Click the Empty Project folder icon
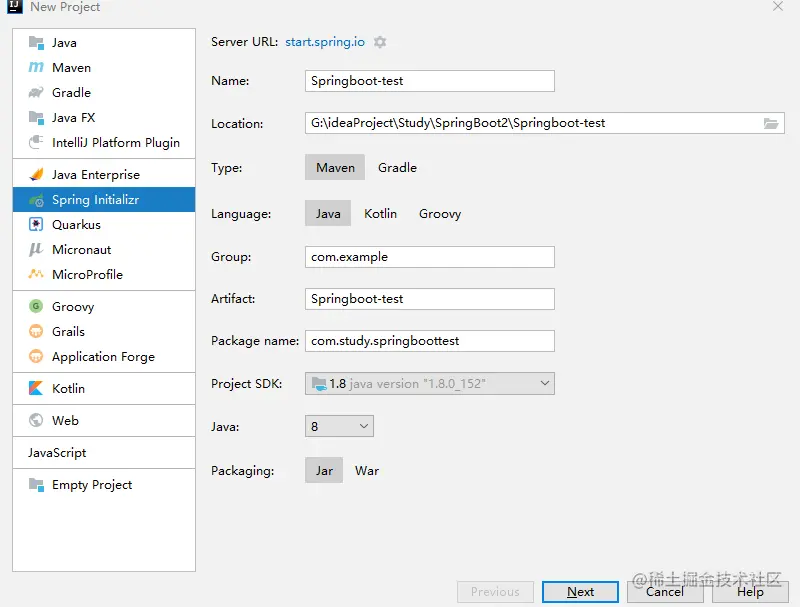This screenshot has width=800, height=607. click(x=36, y=485)
